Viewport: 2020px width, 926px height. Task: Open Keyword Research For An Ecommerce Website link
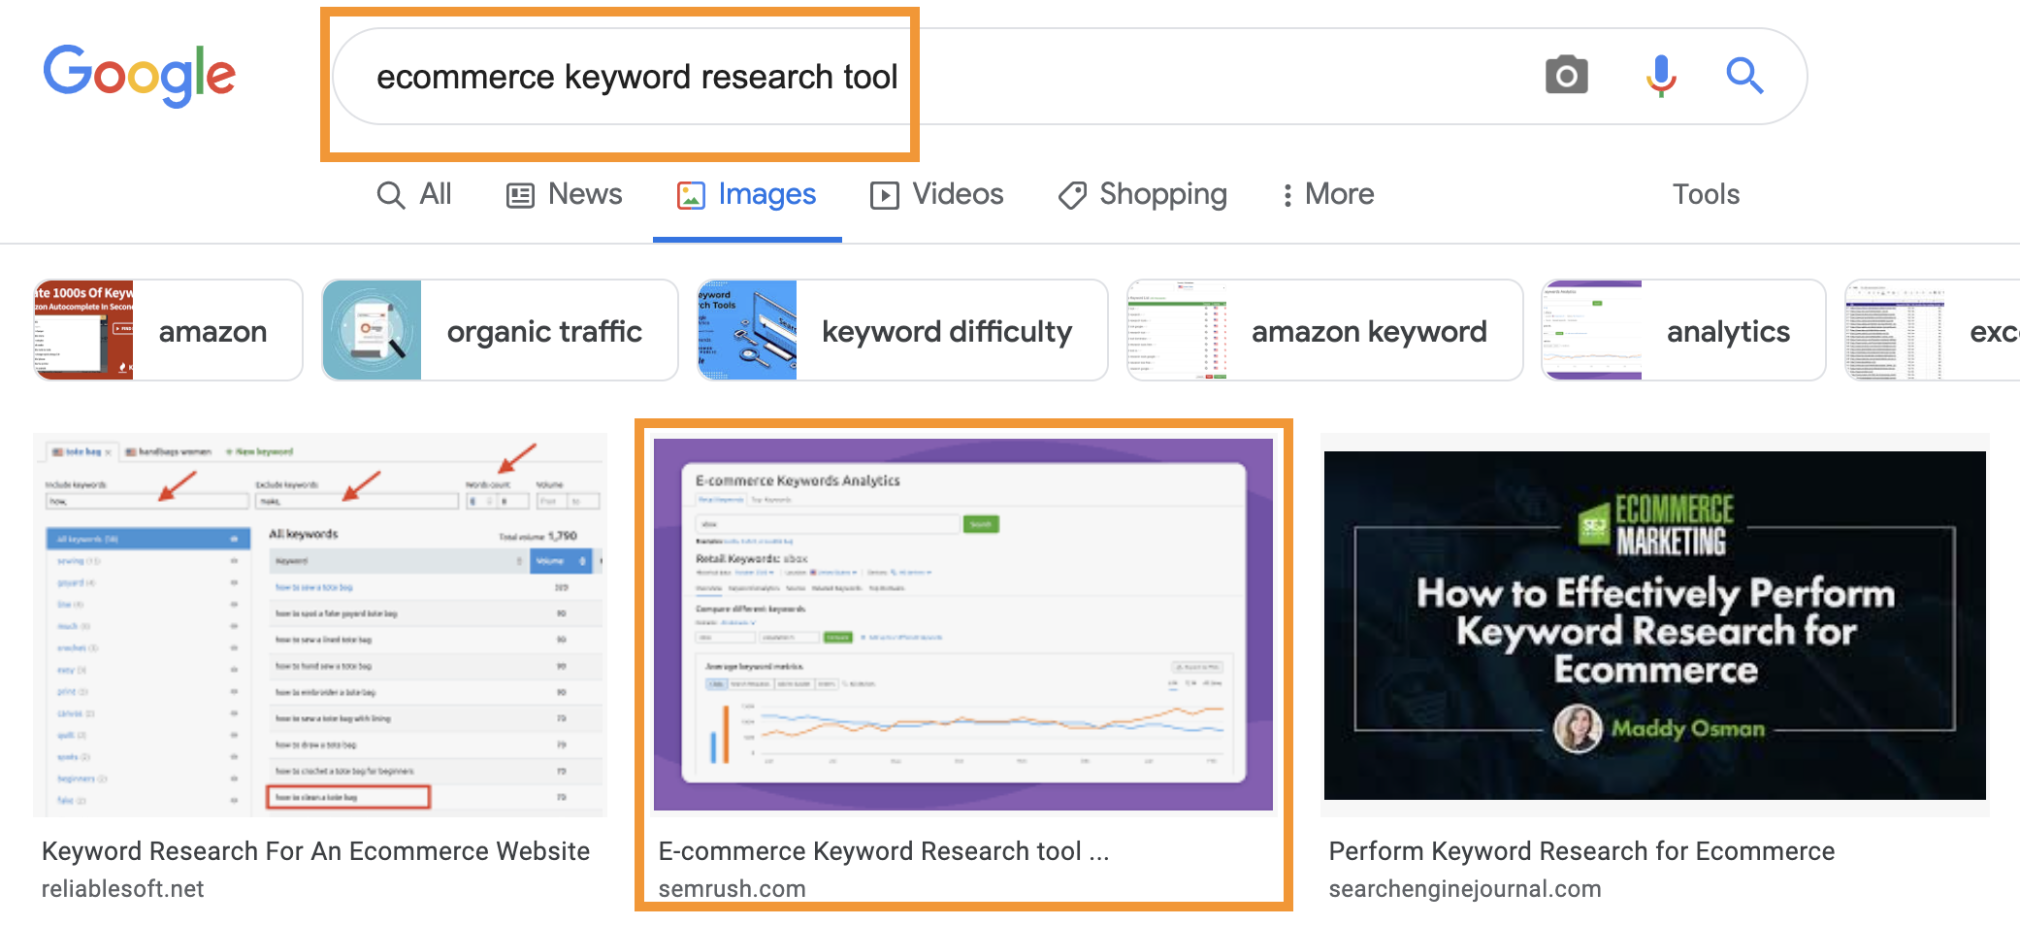click(316, 851)
